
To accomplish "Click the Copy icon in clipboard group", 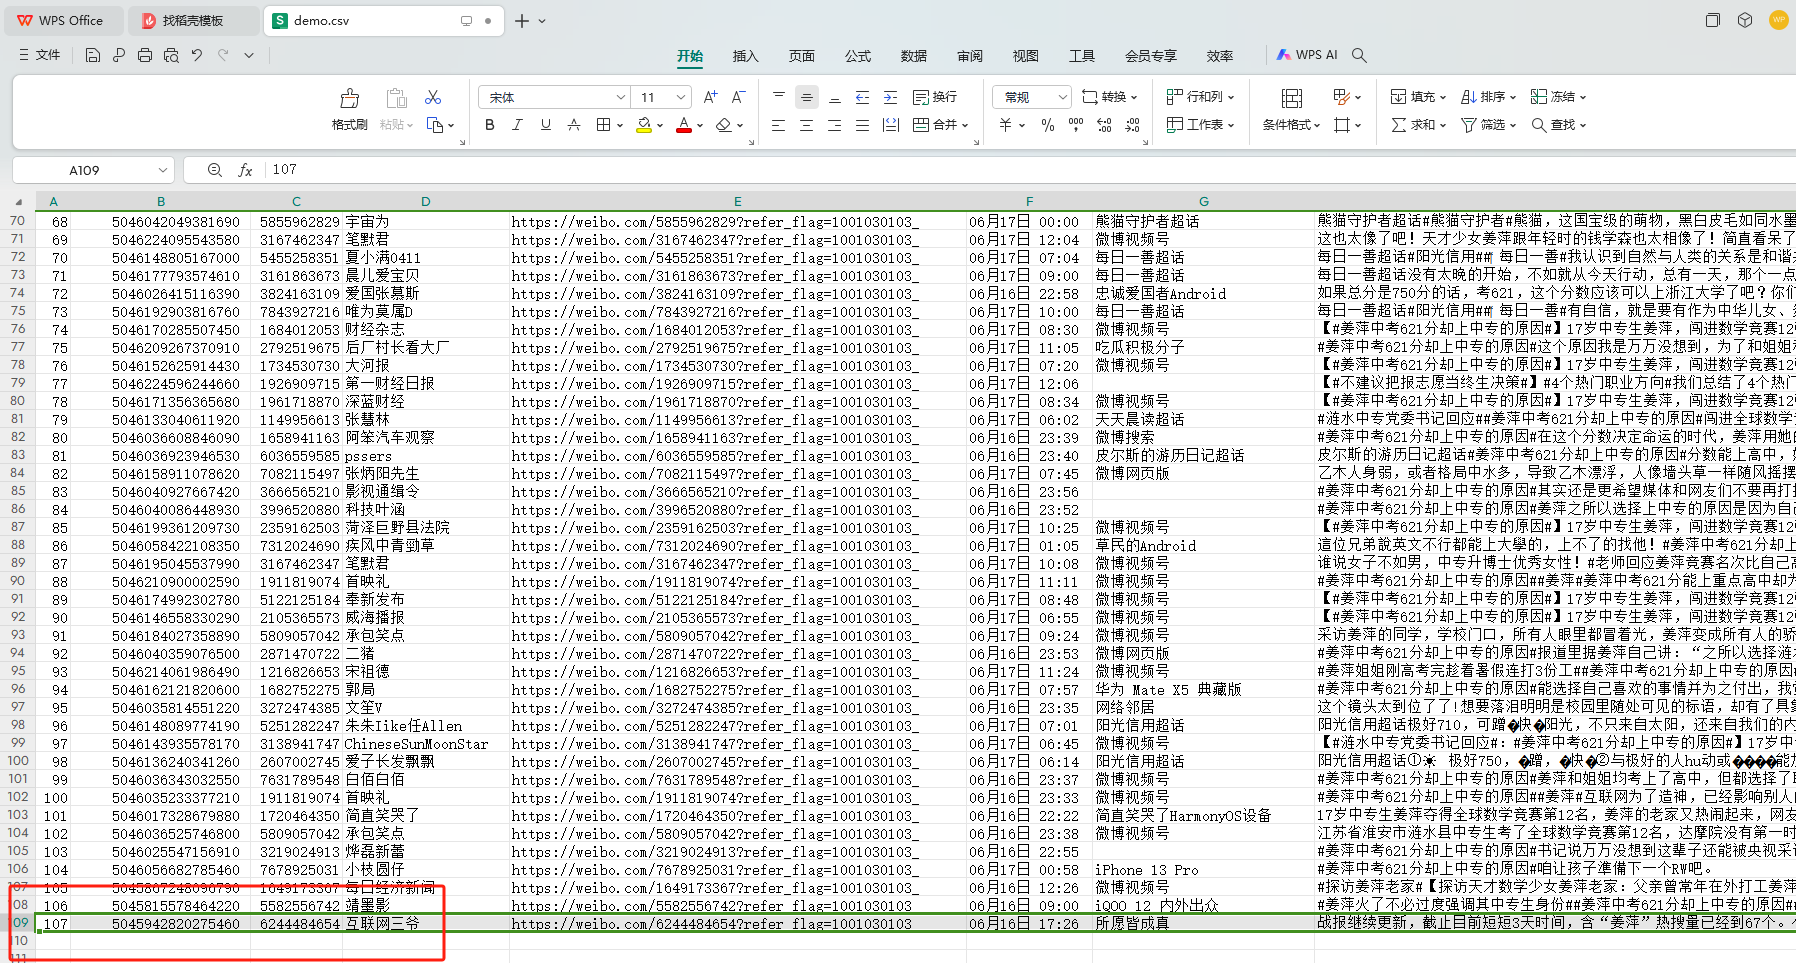I will [x=435, y=125].
